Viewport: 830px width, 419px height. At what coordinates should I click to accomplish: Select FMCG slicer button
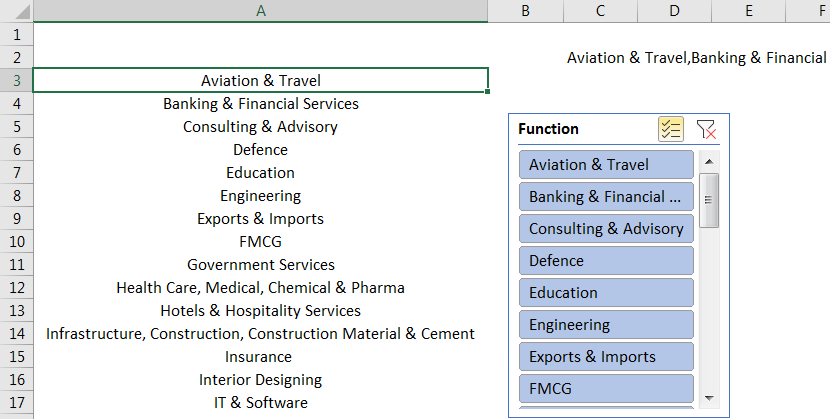coord(606,388)
